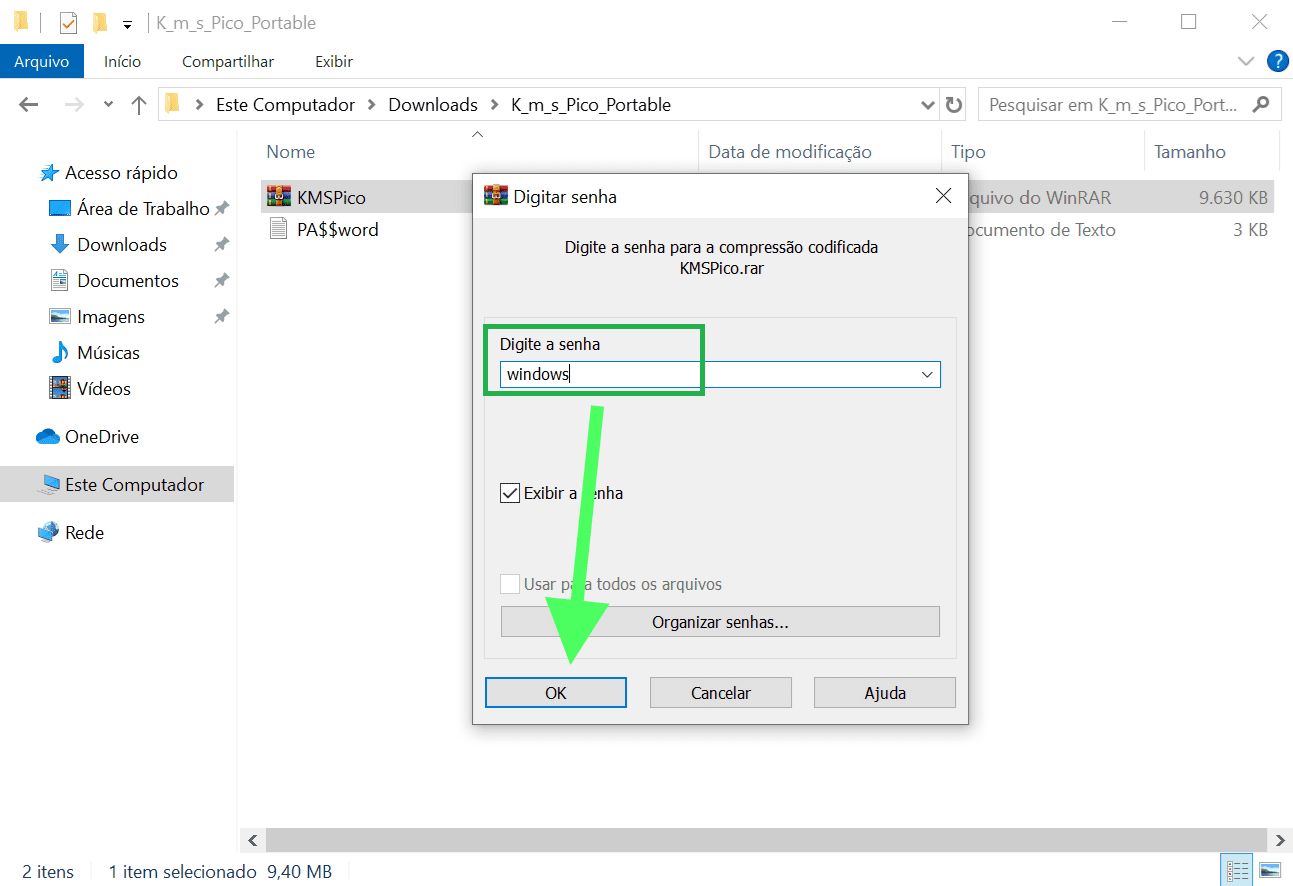
Task: Select the PA$$word text document
Action: click(x=337, y=230)
